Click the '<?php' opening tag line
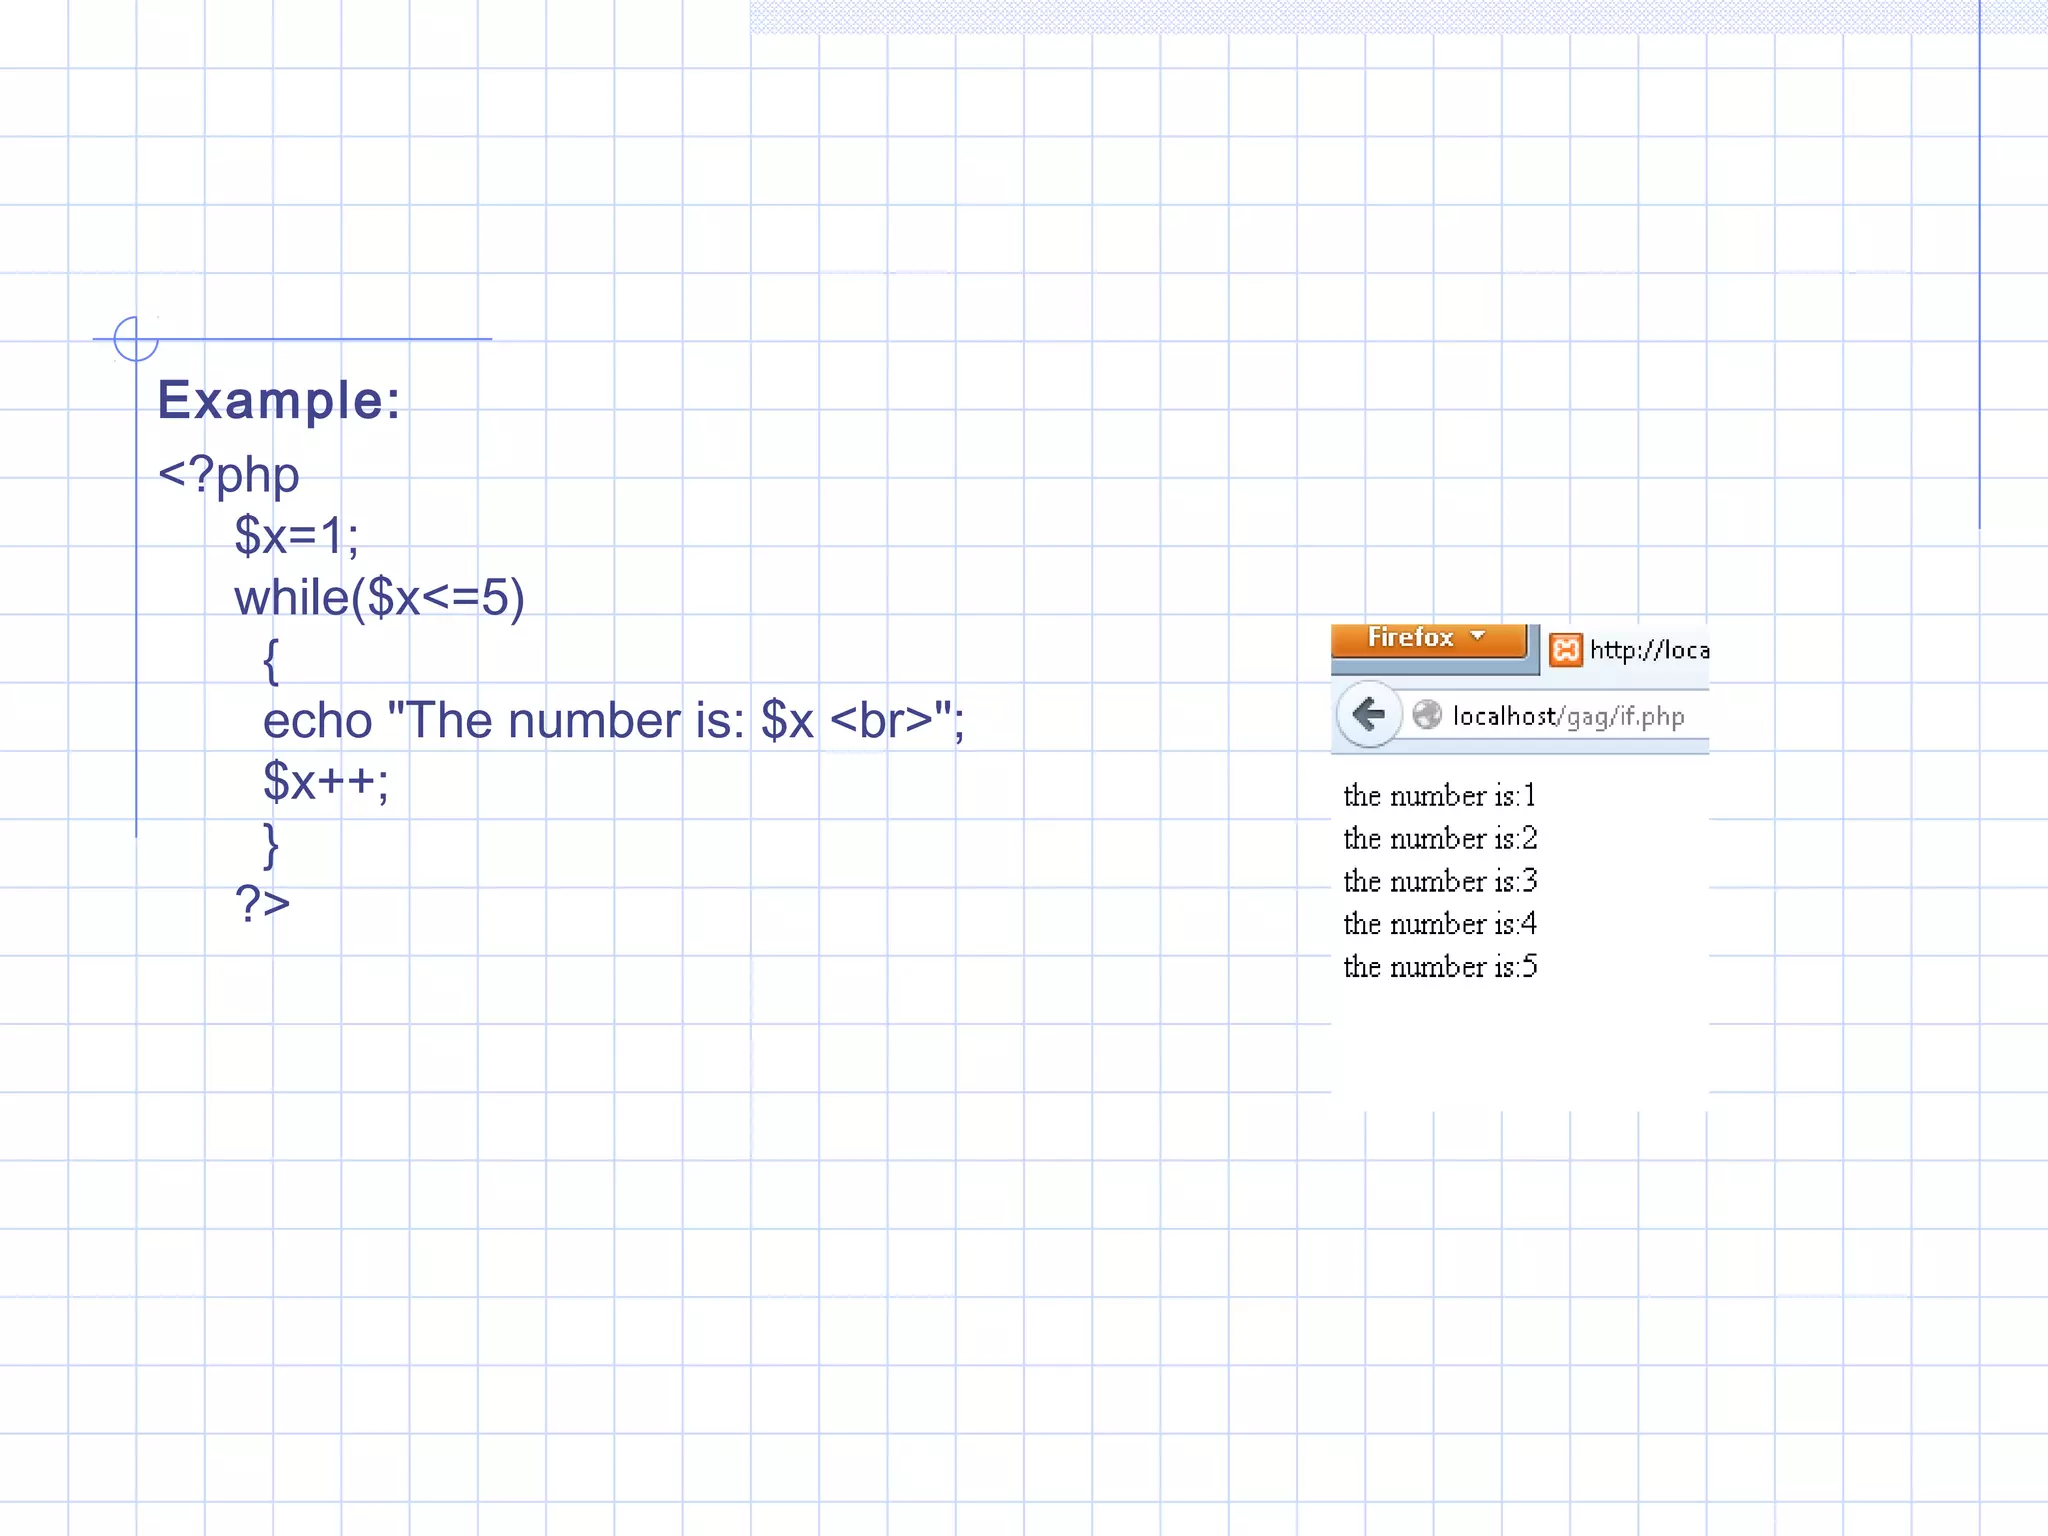This screenshot has height=1536, width=2048. point(229,474)
